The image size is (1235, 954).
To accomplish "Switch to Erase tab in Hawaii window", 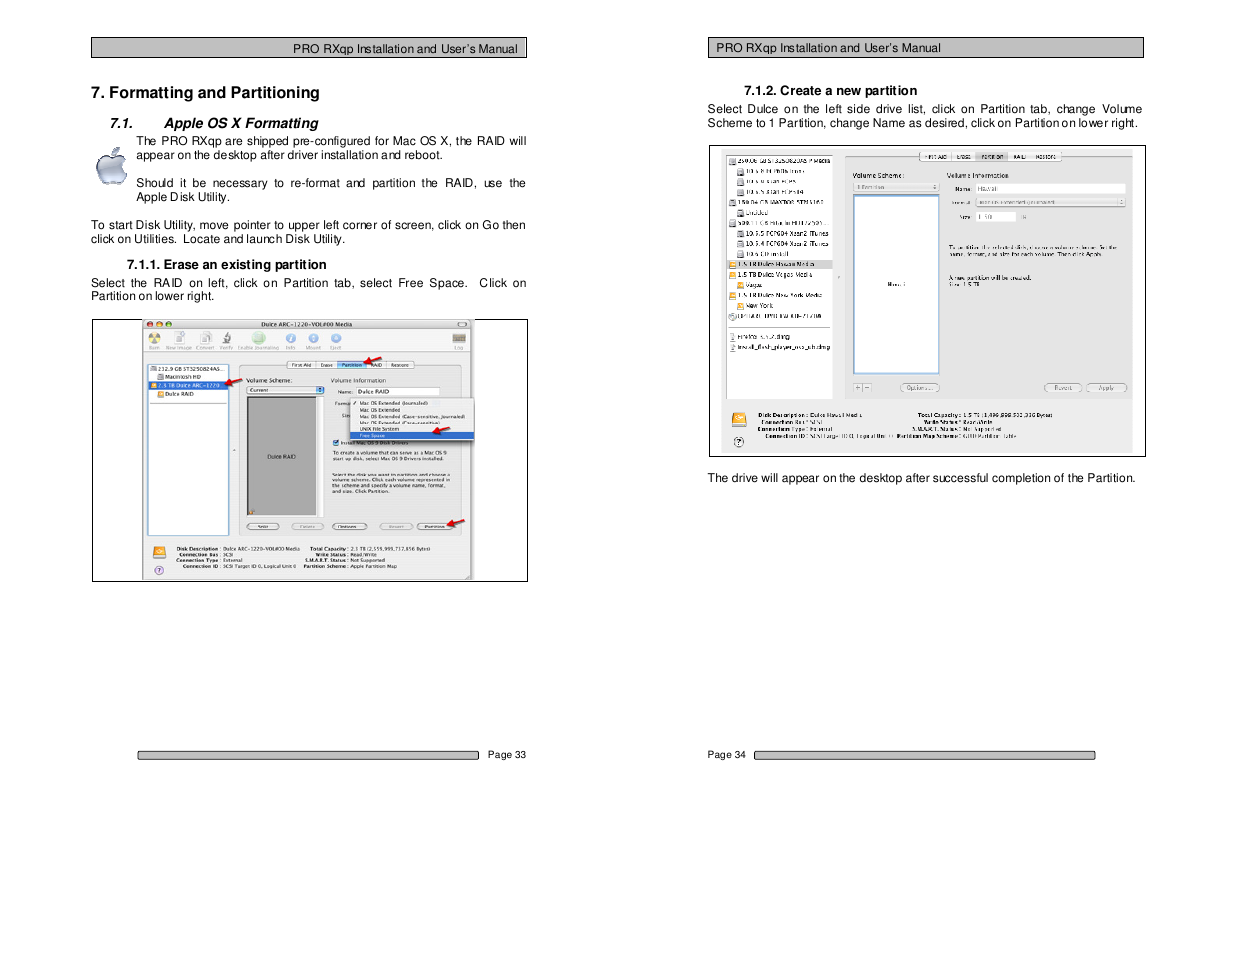I will point(964,157).
